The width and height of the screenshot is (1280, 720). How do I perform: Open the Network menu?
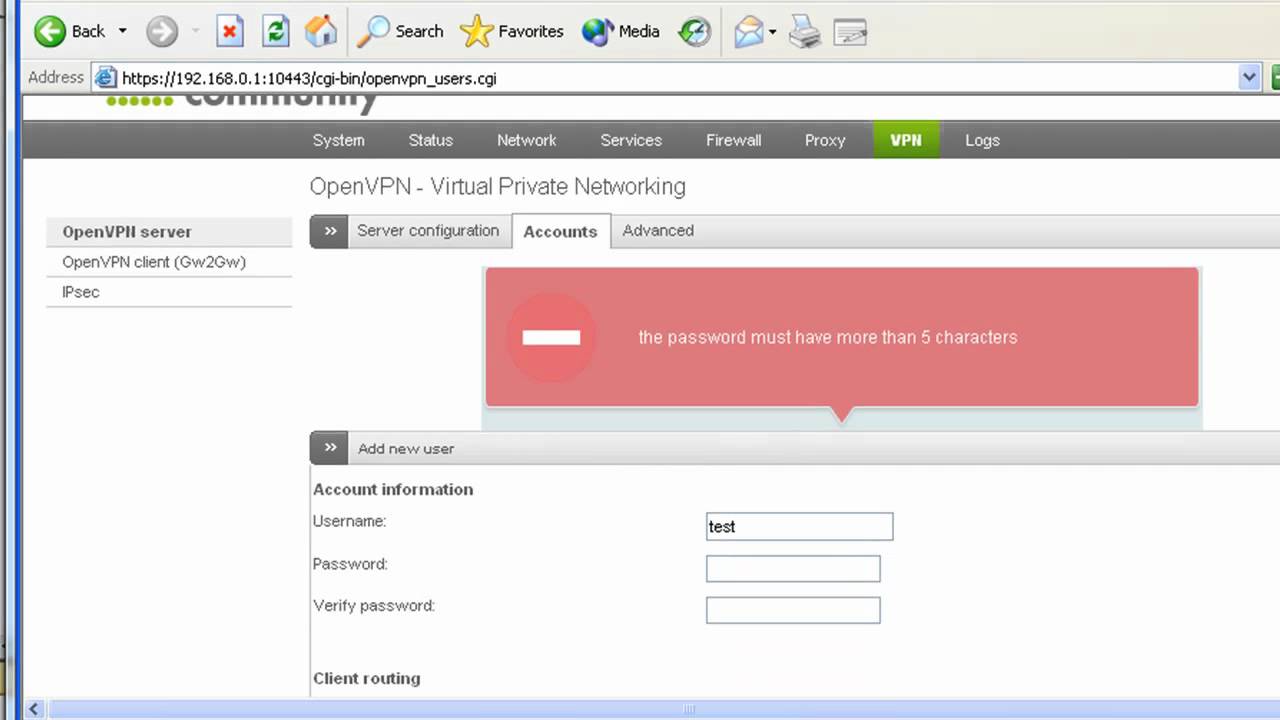[526, 140]
